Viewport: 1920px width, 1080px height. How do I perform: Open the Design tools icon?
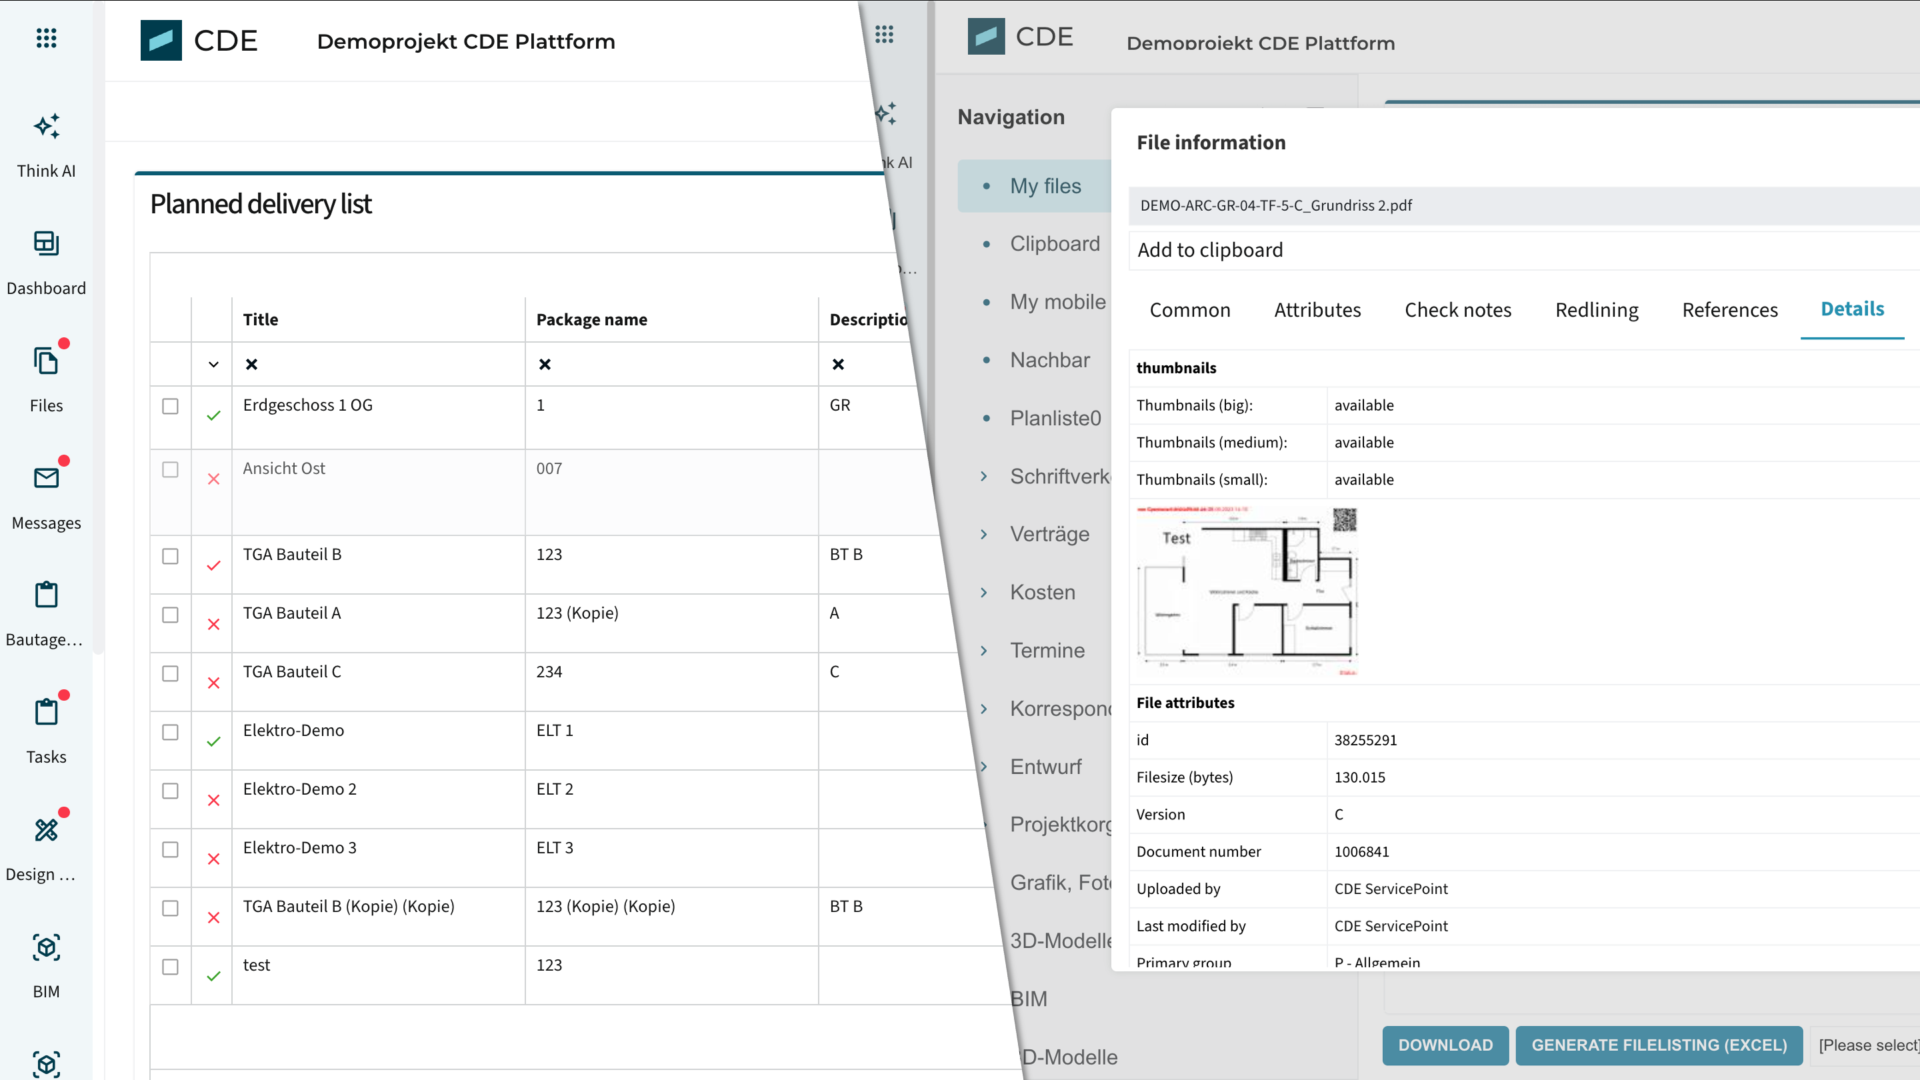46,830
